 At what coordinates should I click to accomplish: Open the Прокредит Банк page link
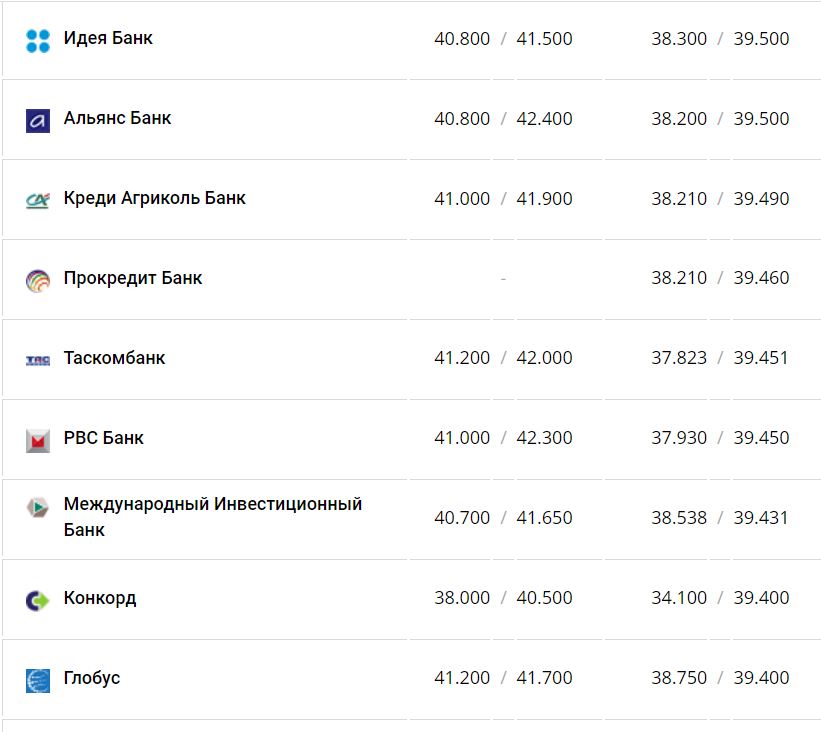click(x=132, y=278)
